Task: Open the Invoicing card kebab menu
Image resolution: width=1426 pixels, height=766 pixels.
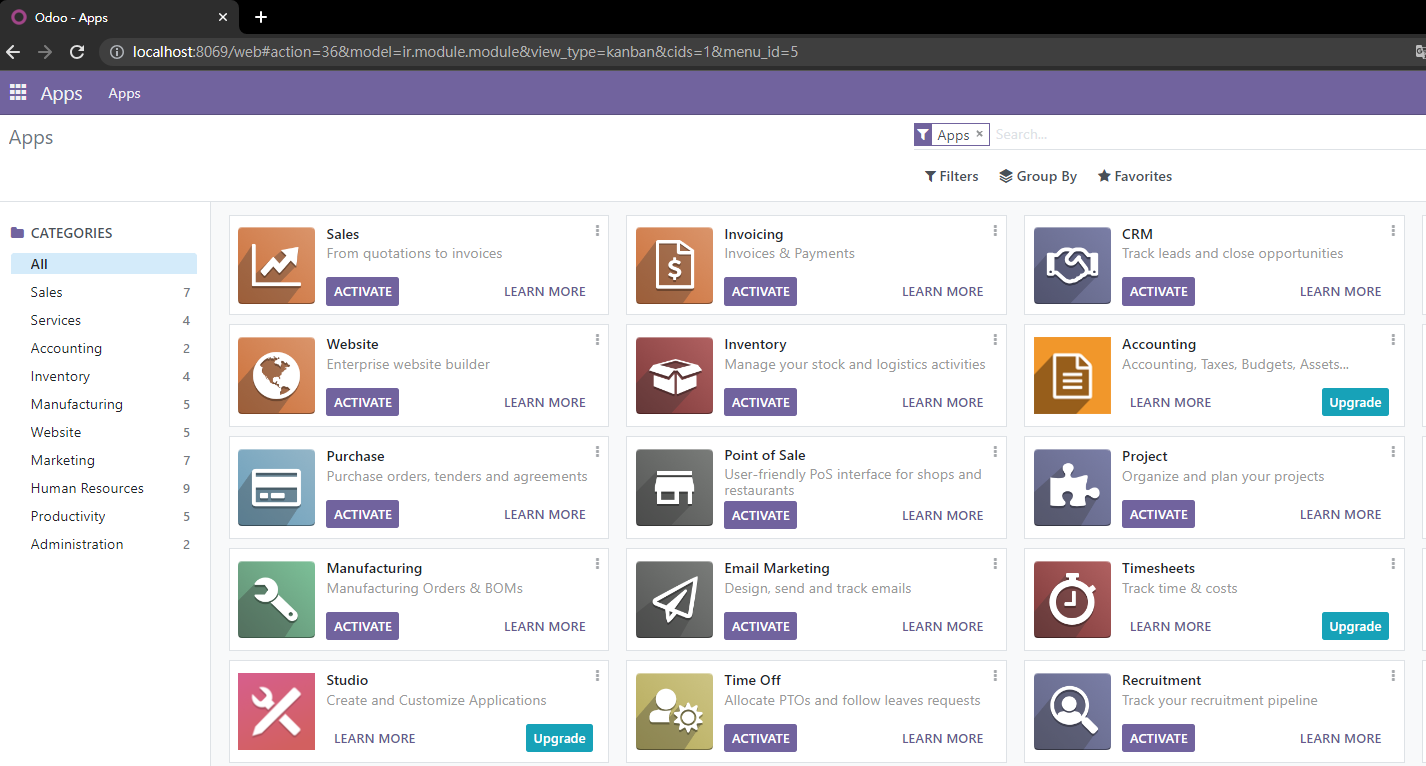Action: [x=995, y=231]
